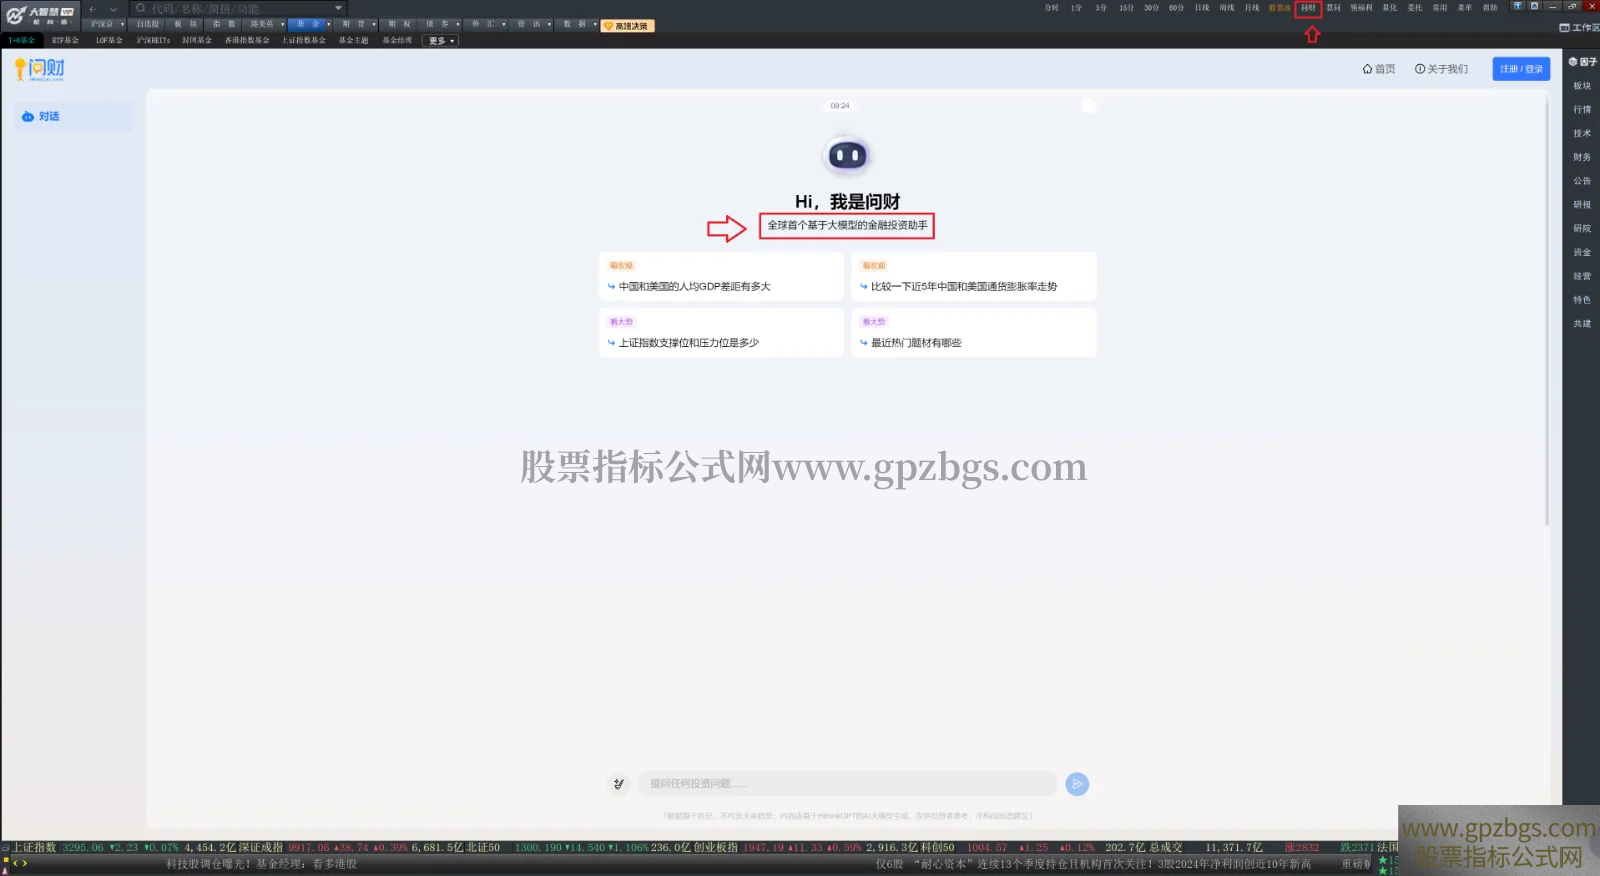The width and height of the screenshot is (1600, 876).
Task: Click the 大智慧 logo icon
Action: pyautogui.click(x=16, y=15)
